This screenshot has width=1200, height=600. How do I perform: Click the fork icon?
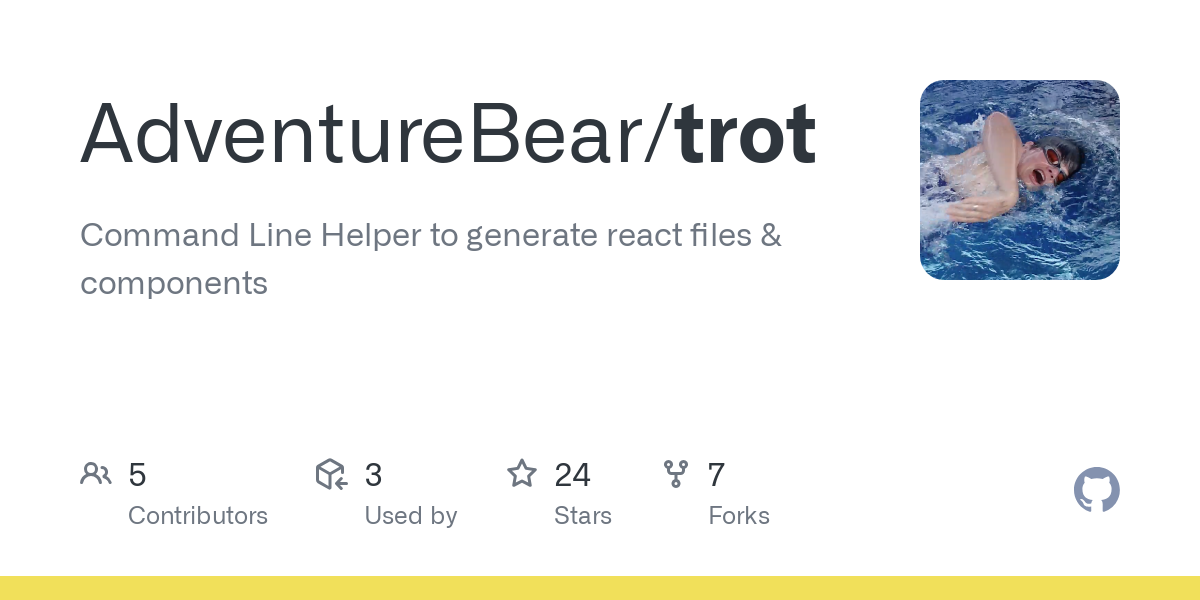coord(676,474)
